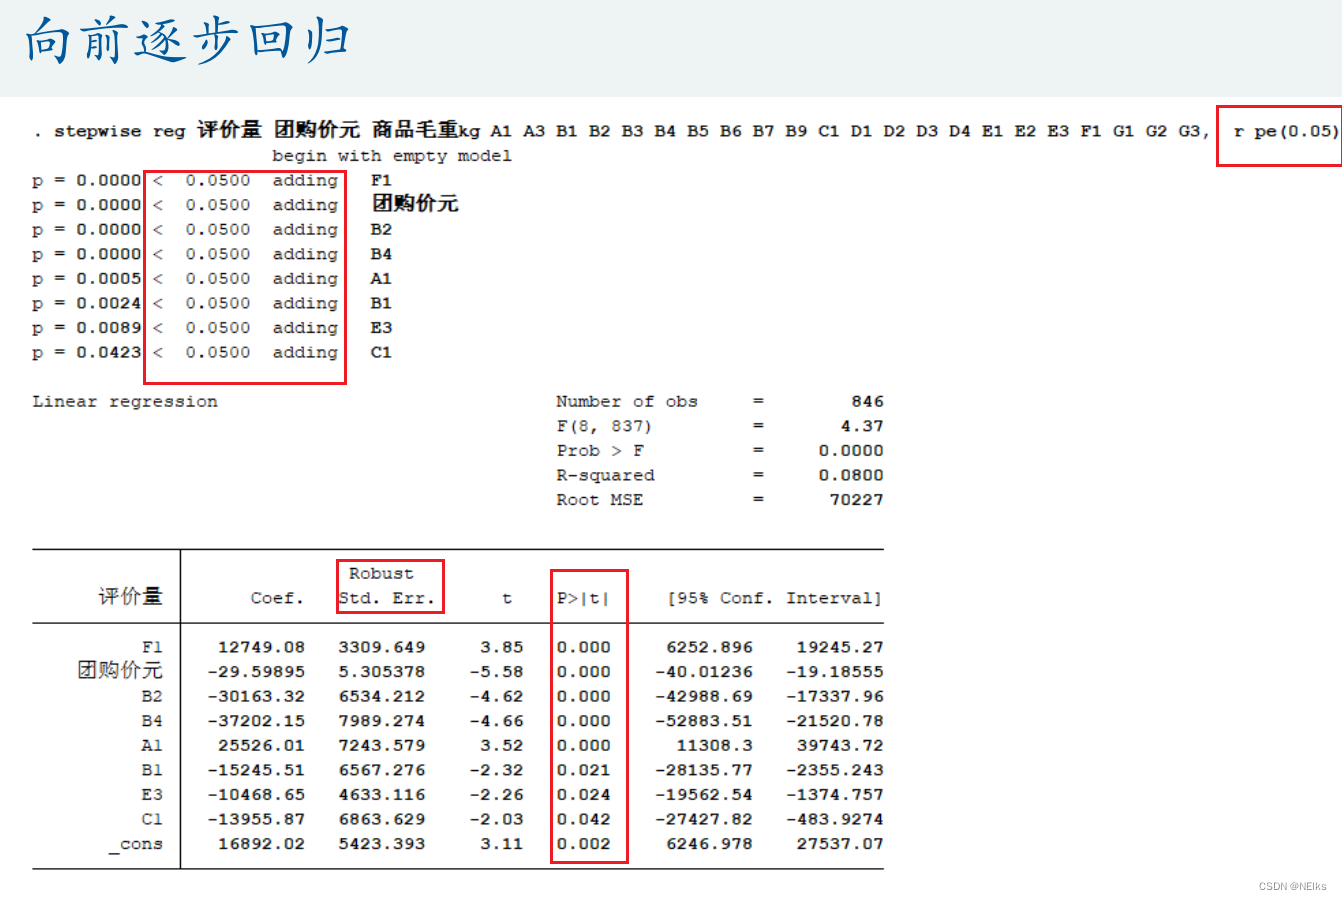Click the 'P>|t|' column header

(583, 599)
